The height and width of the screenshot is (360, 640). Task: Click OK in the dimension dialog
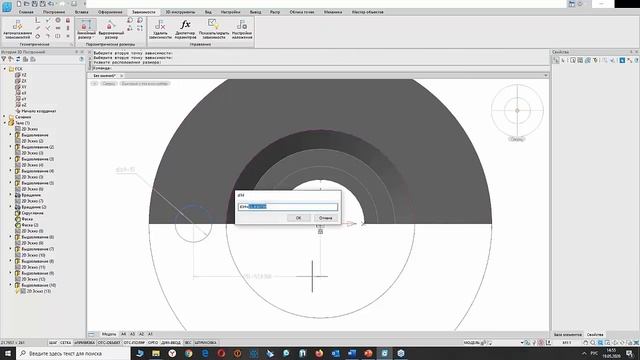pos(298,218)
